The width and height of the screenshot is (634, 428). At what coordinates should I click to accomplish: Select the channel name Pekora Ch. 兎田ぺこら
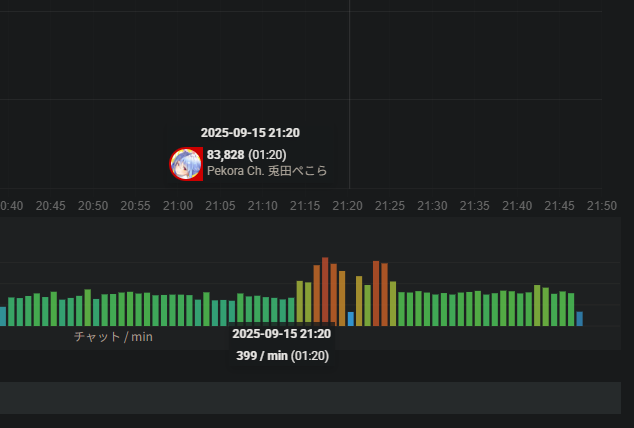(x=267, y=171)
